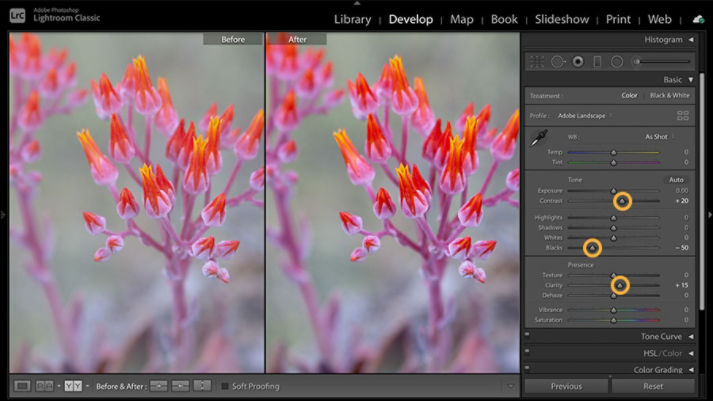Viewport: 713px width, 401px height.
Task: Expand the Tone Curve panel
Action: click(691, 336)
